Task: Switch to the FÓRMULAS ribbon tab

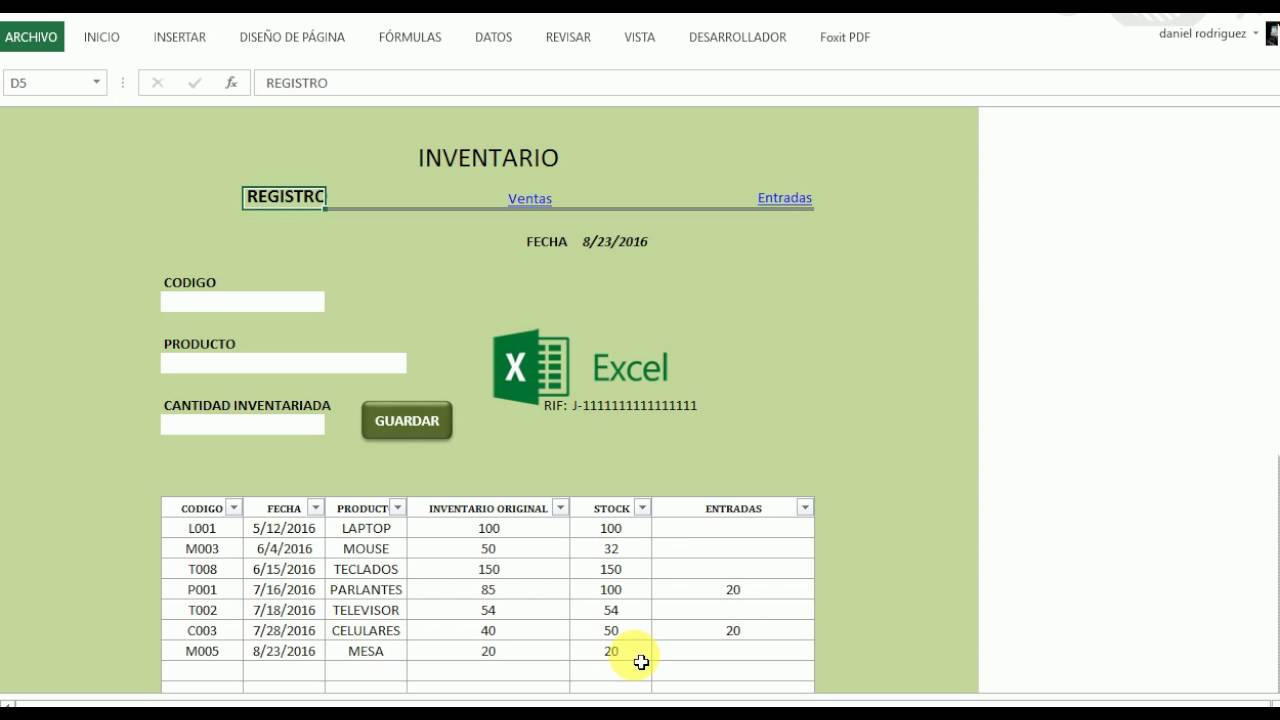Action: pyautogui.click(x=410, y=37)
